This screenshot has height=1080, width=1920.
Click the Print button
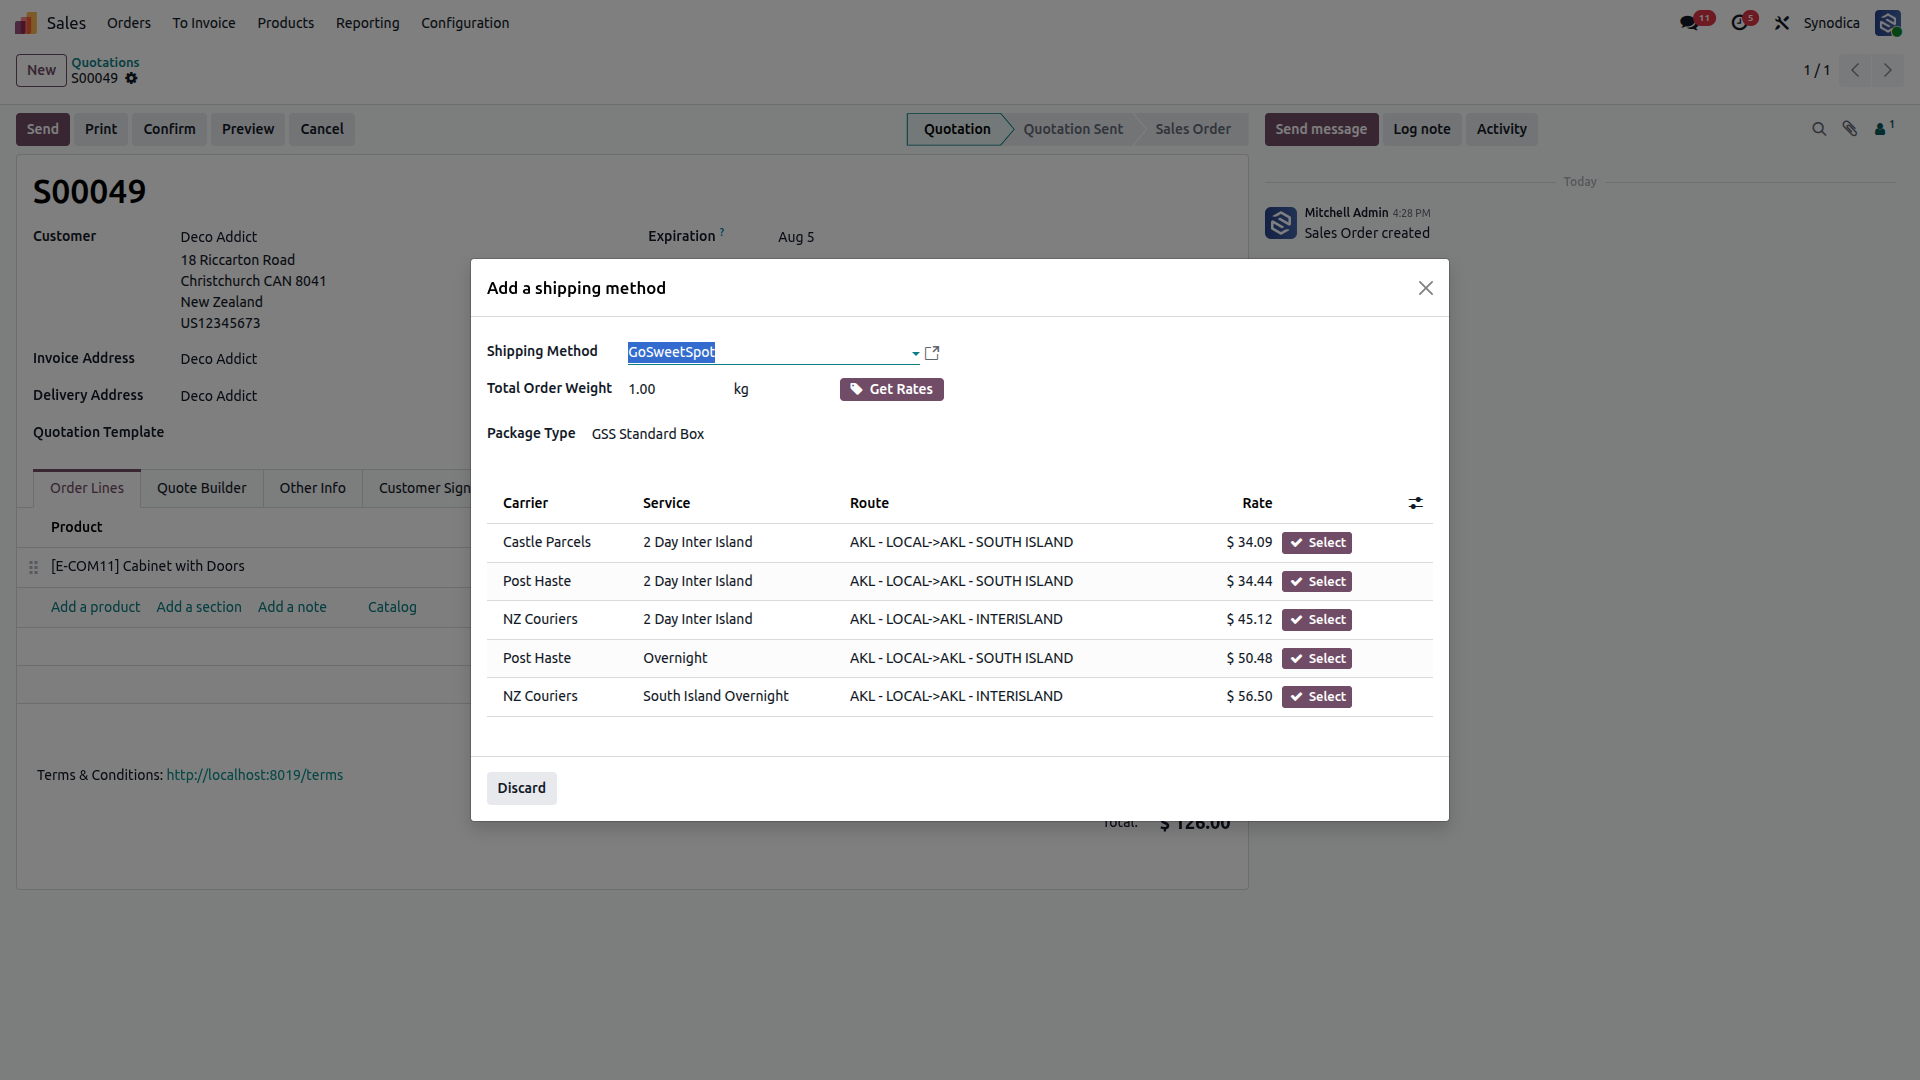pyautogui.click(x=101, y=129)
